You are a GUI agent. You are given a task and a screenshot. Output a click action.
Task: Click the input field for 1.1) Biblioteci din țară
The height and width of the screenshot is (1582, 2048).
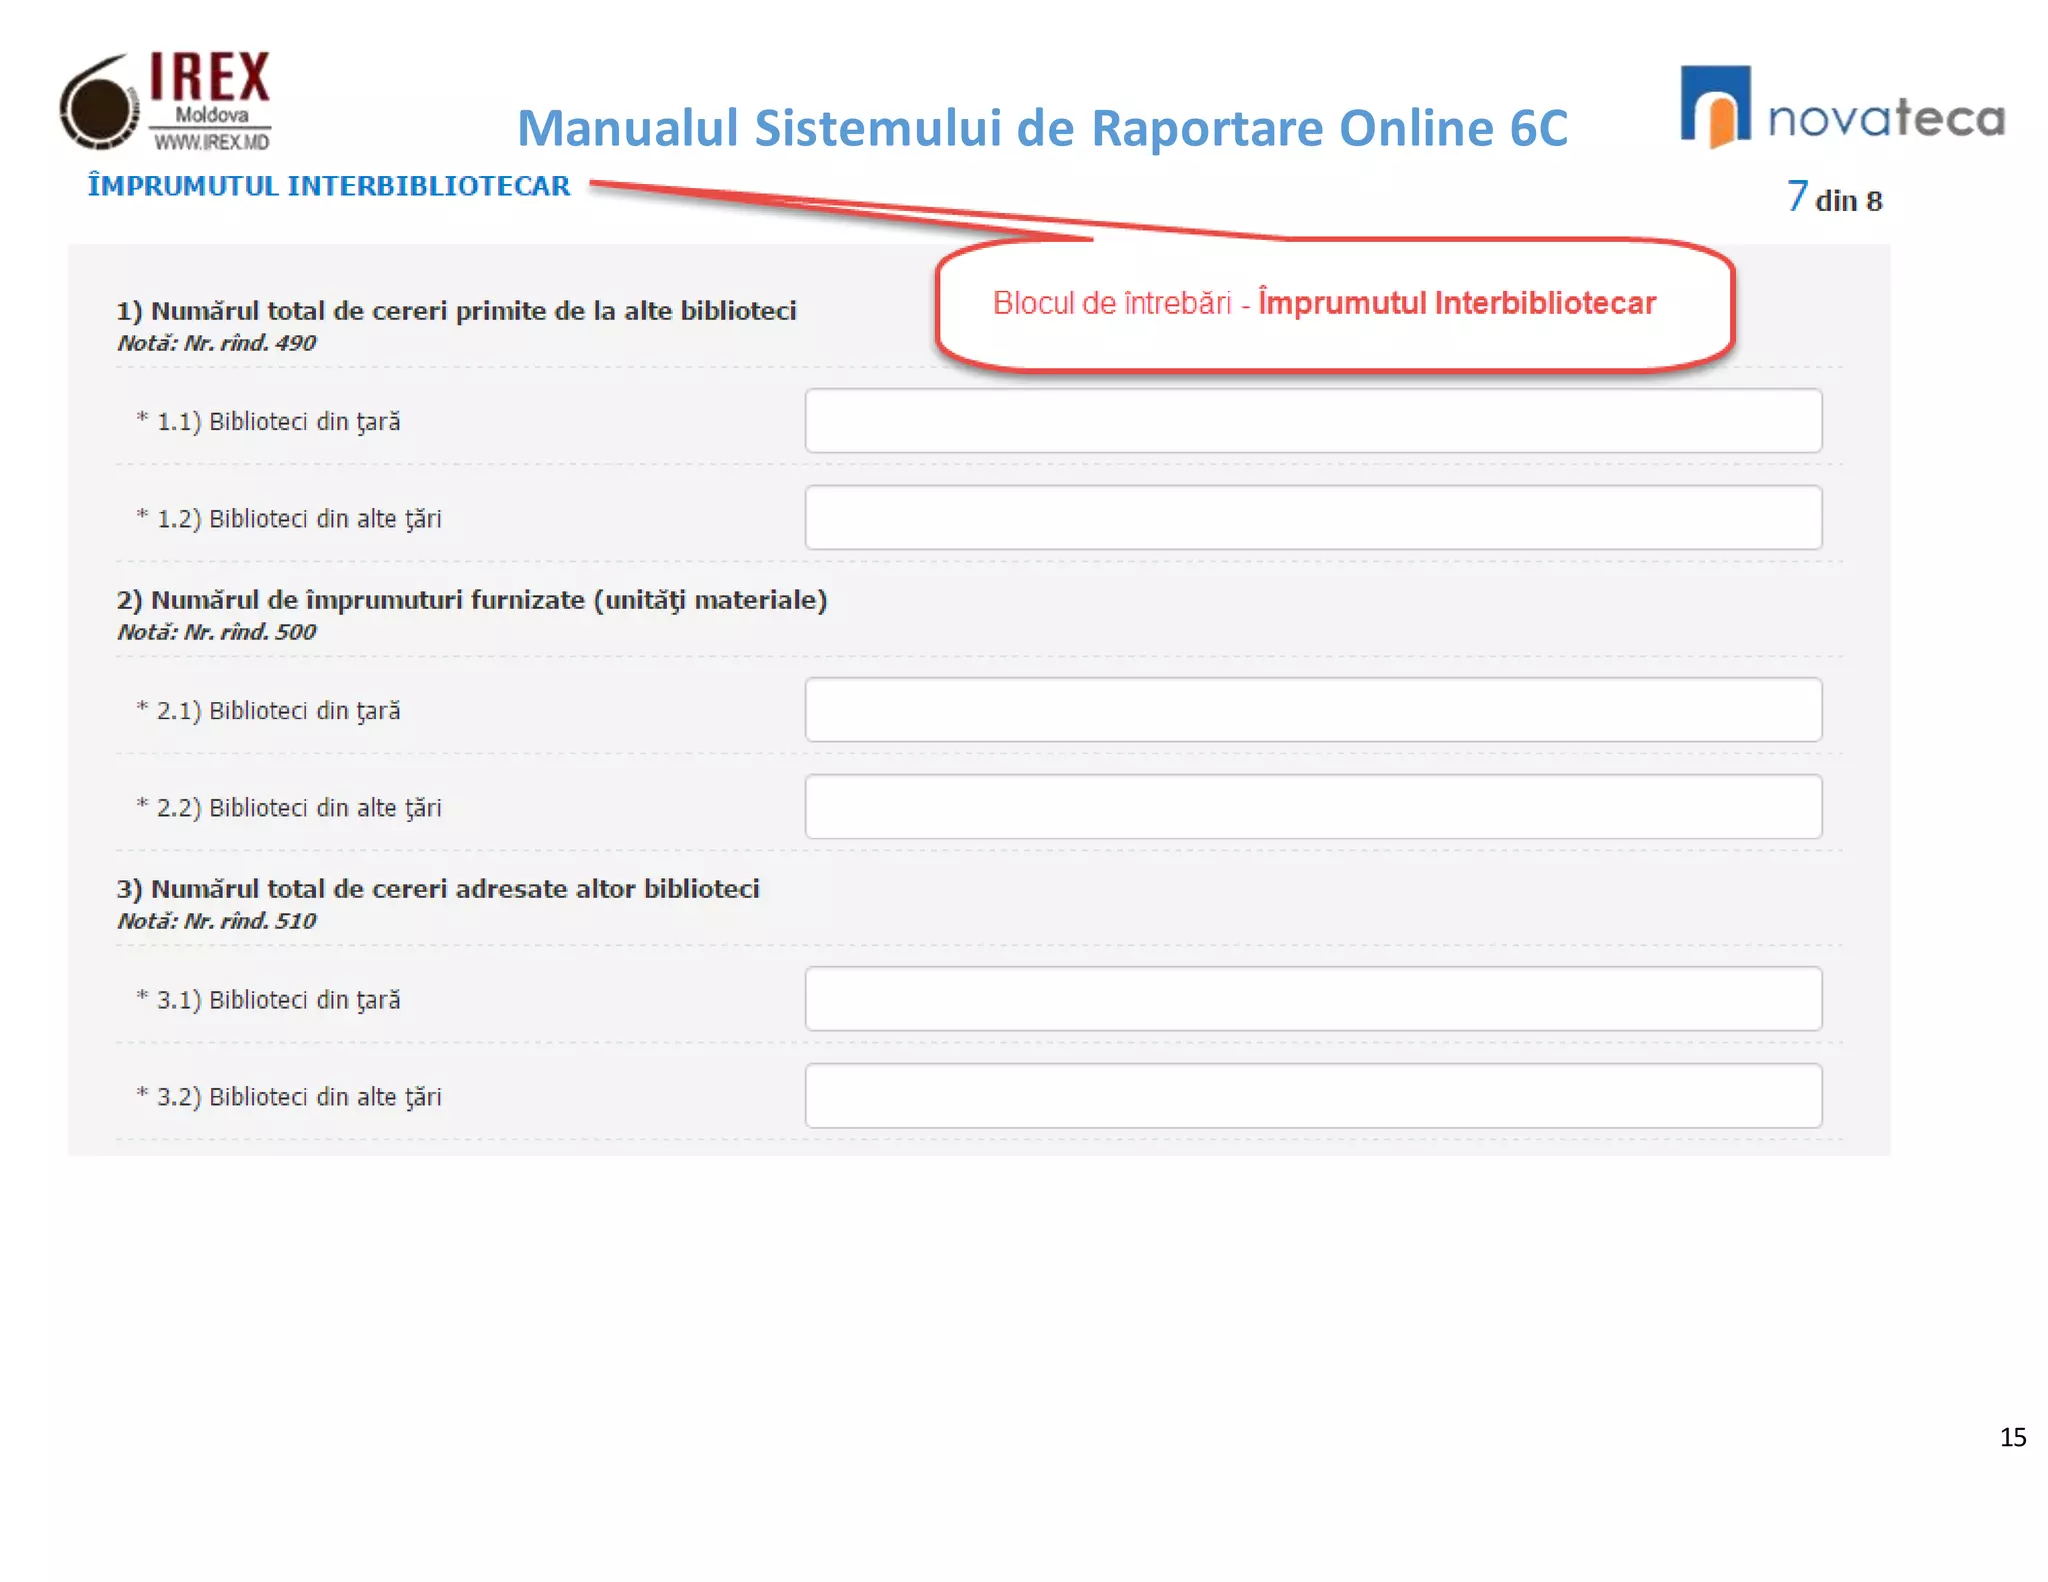[1313, 421]
